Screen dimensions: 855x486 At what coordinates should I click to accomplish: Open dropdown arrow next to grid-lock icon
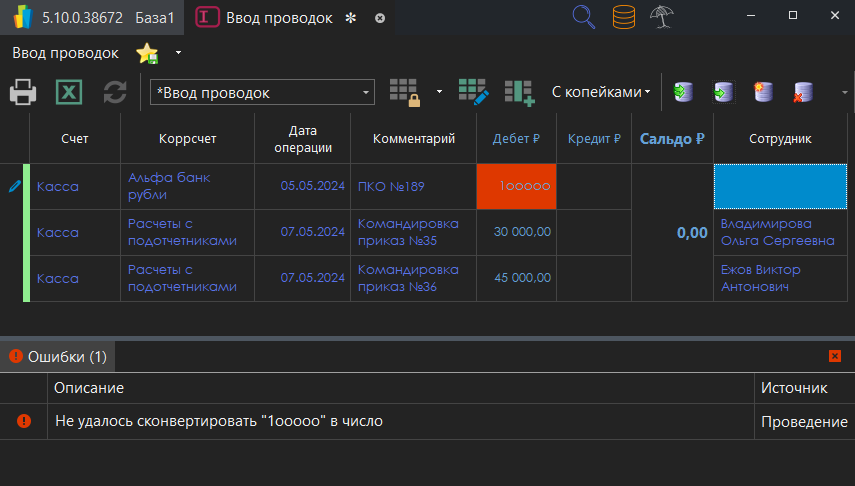click(439, 92)
